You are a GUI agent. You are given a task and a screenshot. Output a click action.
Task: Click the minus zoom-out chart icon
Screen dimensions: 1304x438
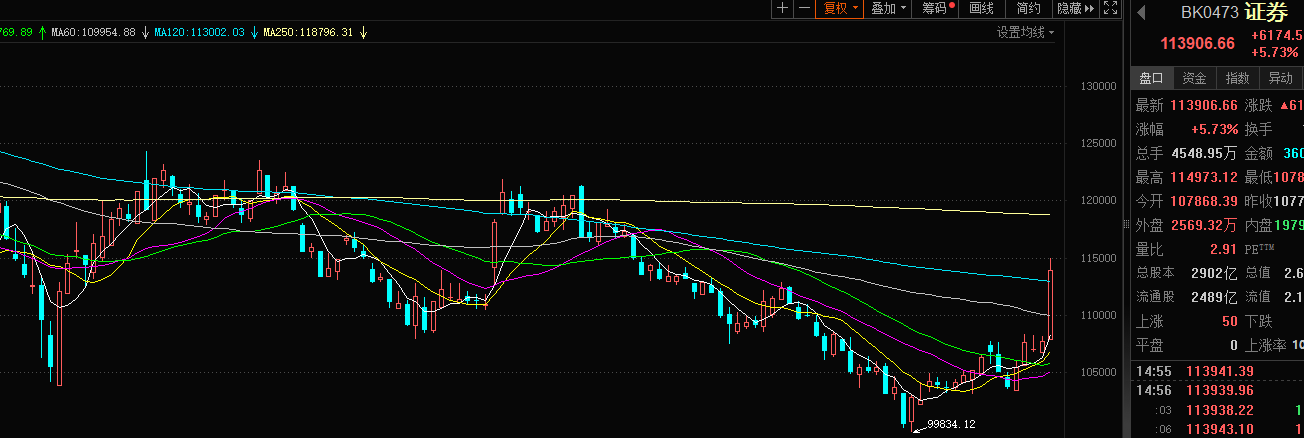pos(803,9)
